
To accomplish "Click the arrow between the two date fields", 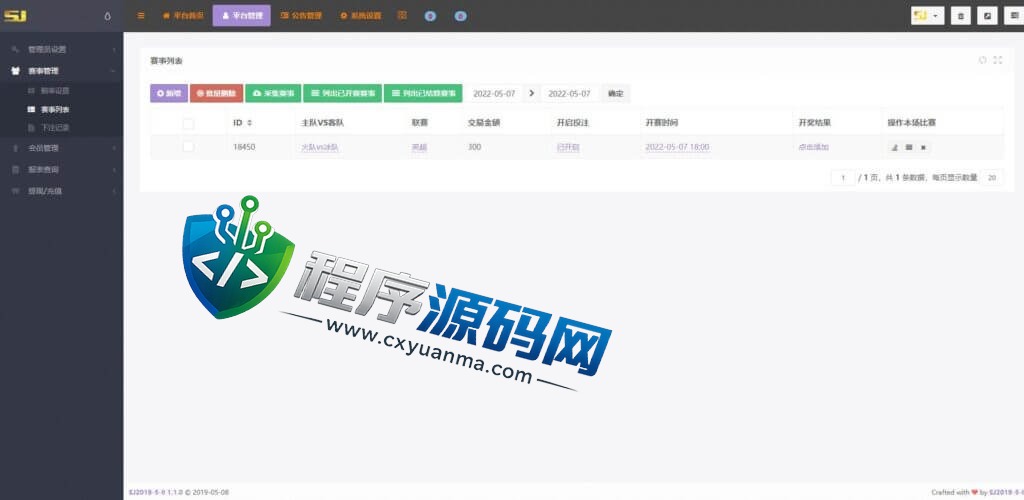I will [x=532, y=93].
